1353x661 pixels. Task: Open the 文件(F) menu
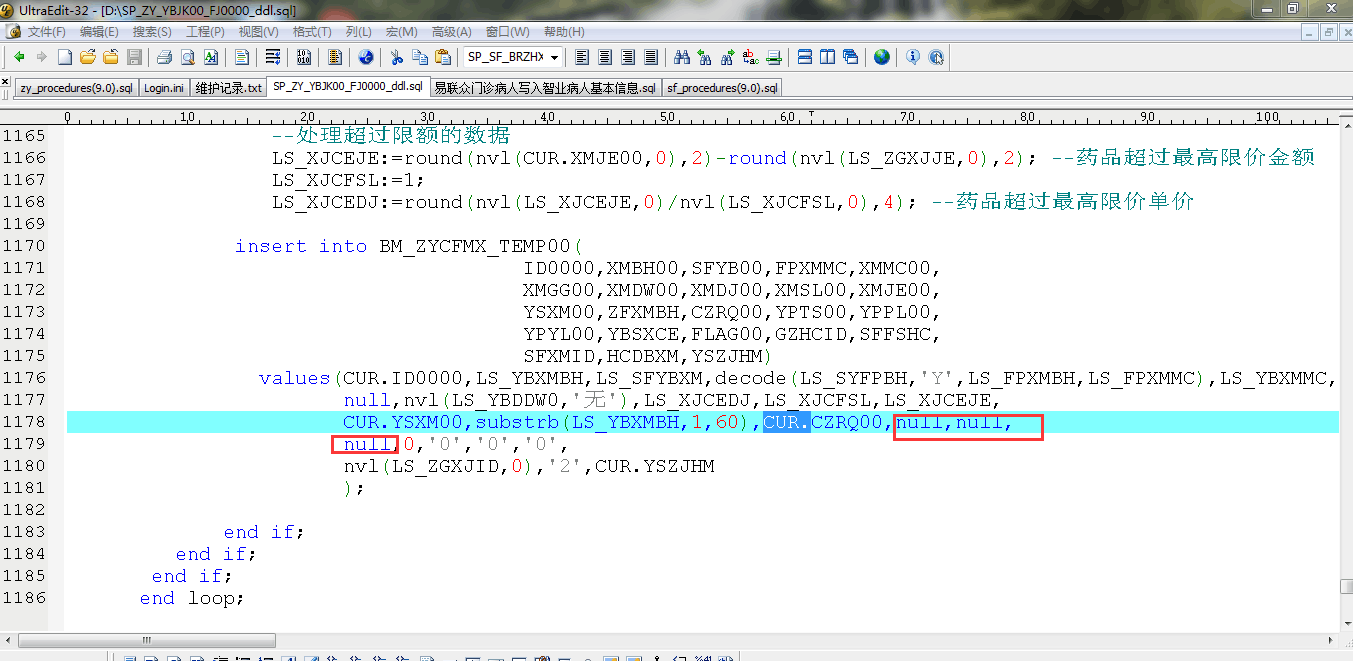[47, 32]
